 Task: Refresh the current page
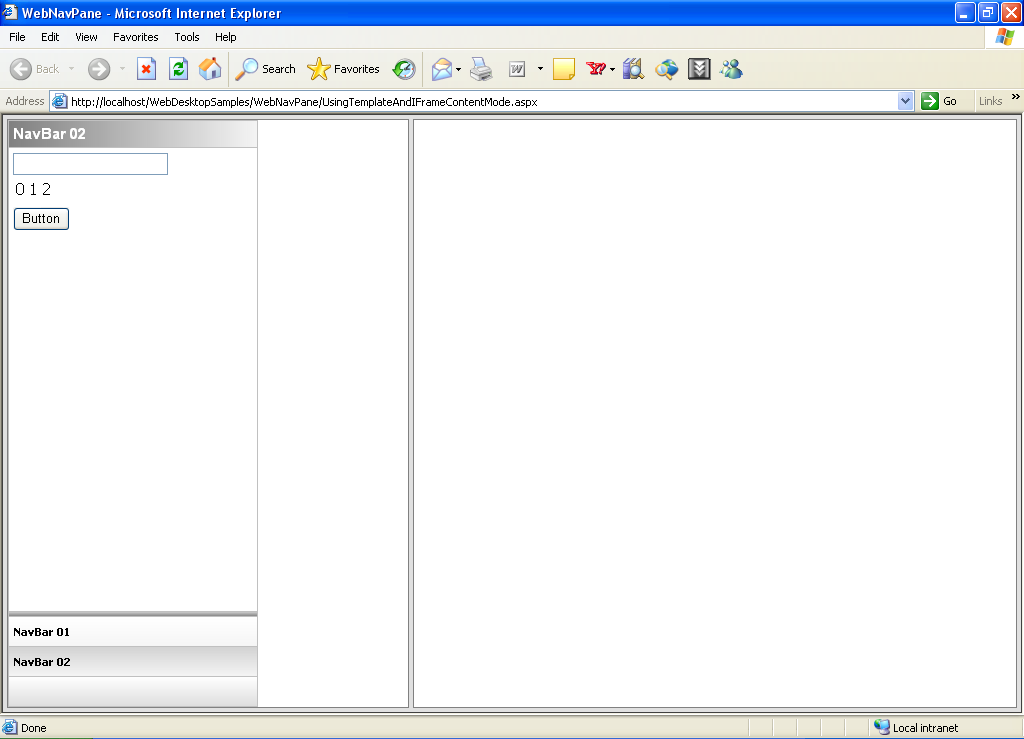(x=178, y=69)
